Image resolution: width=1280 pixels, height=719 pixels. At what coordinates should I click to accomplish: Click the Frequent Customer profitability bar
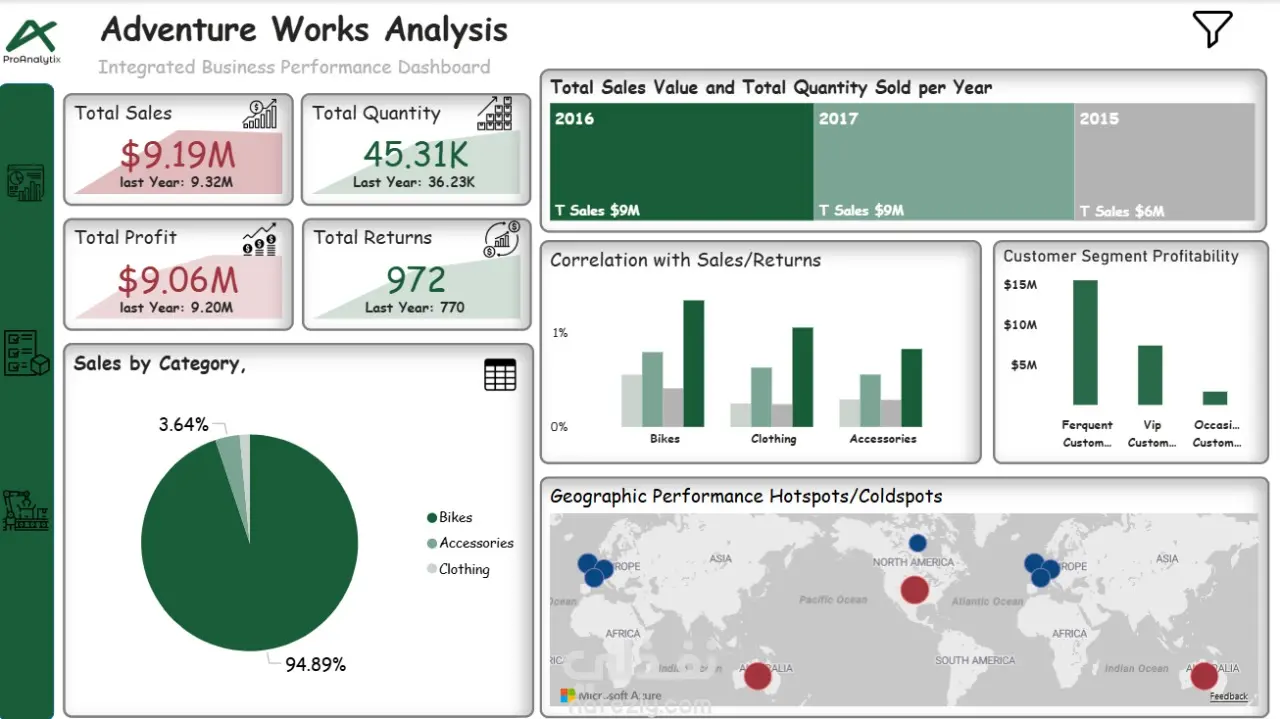coord(1085,342)
